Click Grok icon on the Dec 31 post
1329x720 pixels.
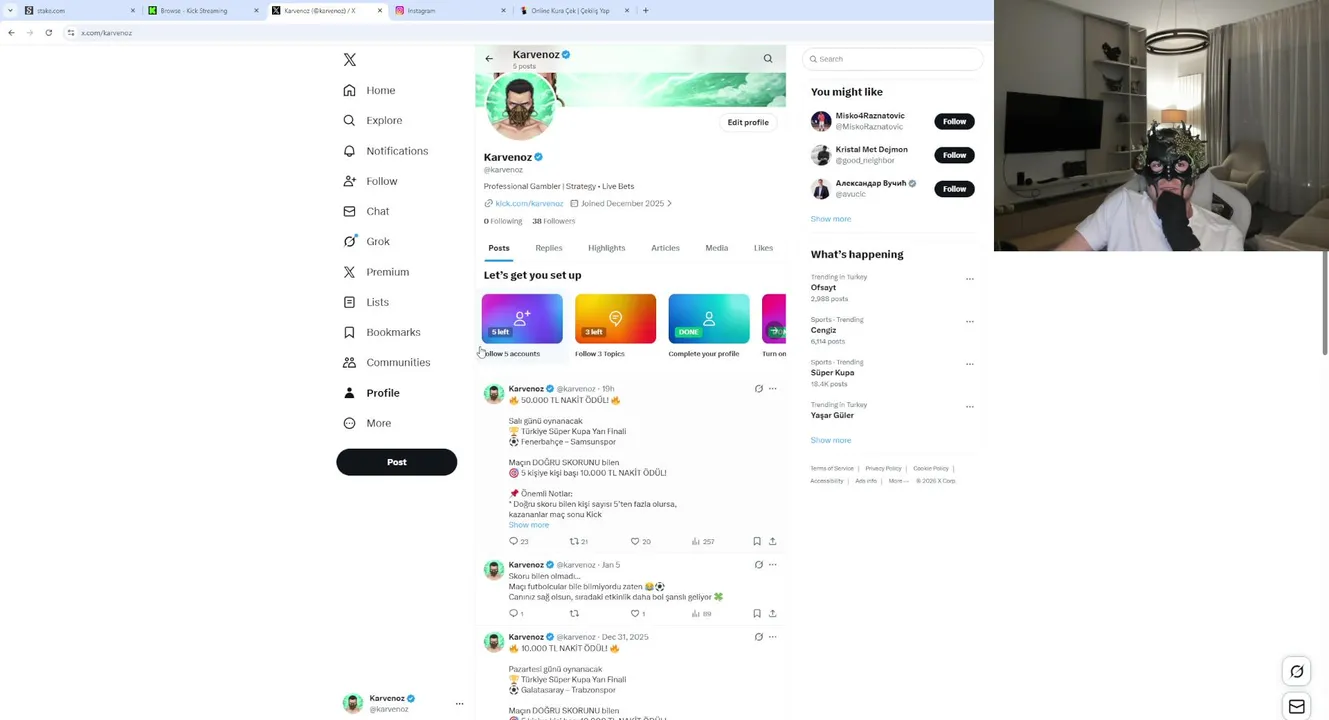pos(758,637)
